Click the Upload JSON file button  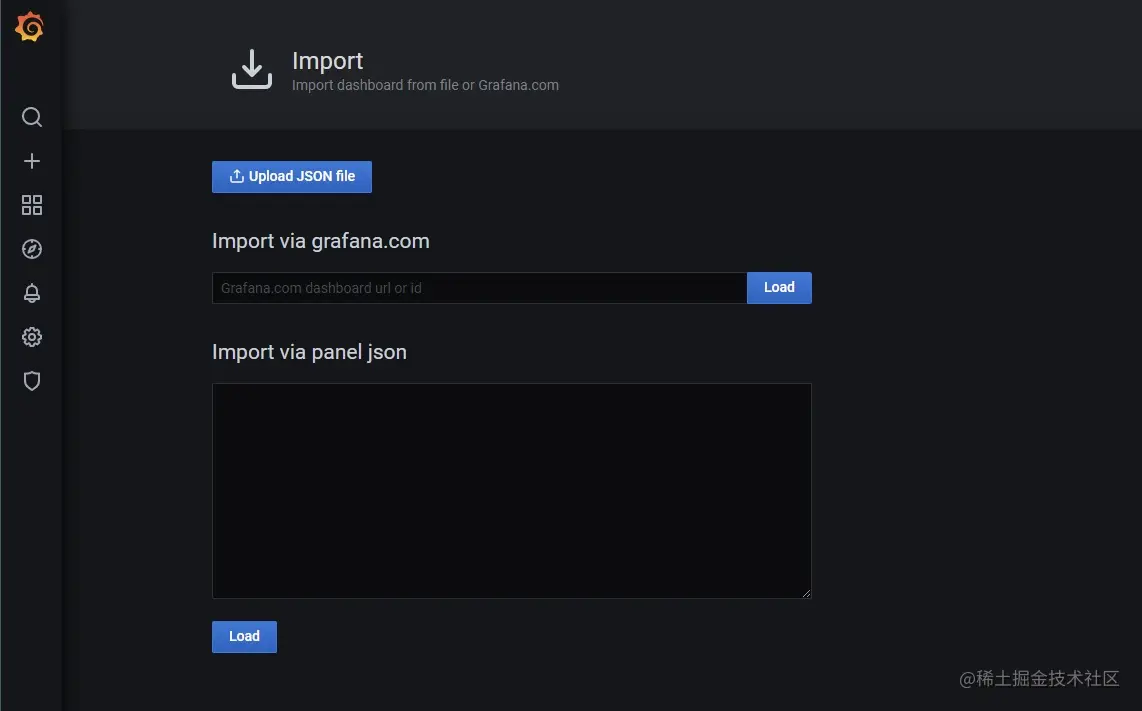(292, 177)
